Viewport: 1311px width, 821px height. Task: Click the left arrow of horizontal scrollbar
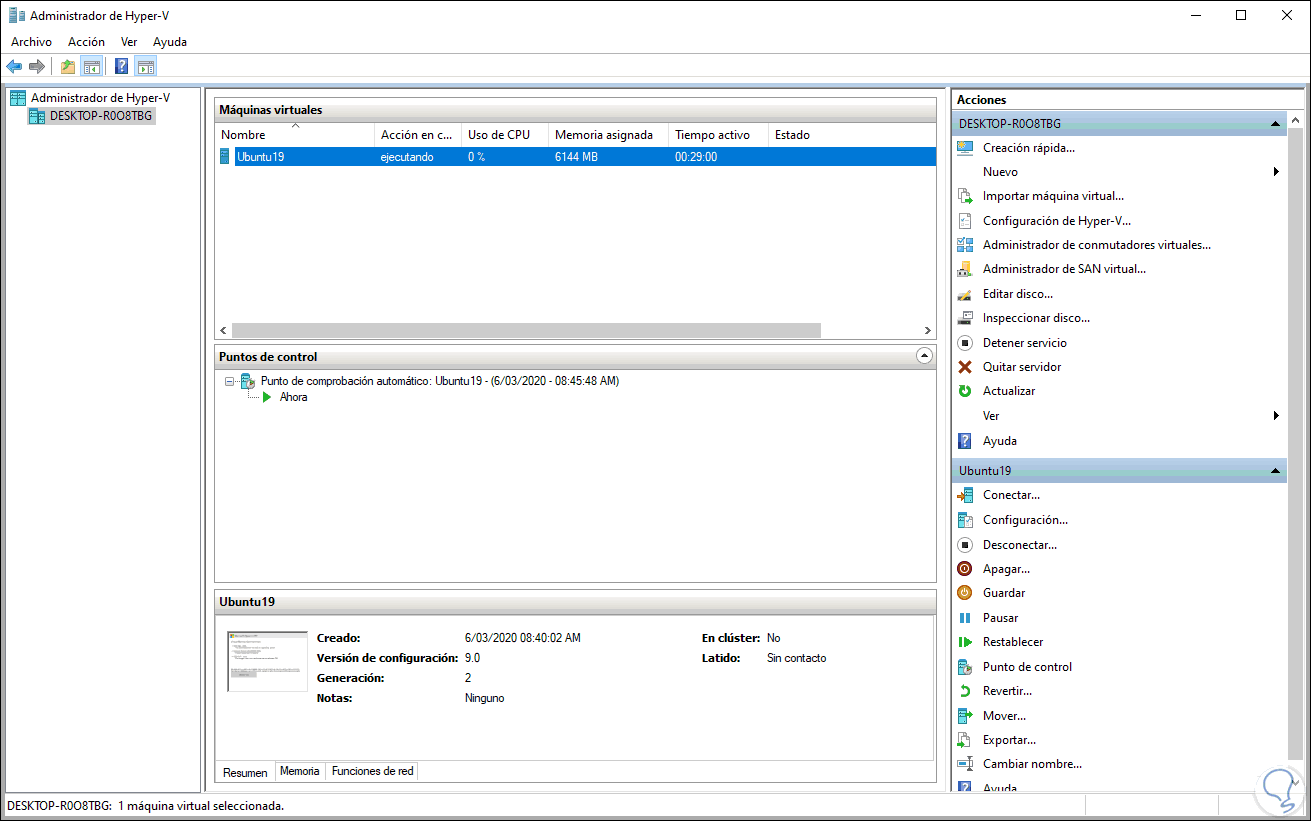click(x=224, y=330)
